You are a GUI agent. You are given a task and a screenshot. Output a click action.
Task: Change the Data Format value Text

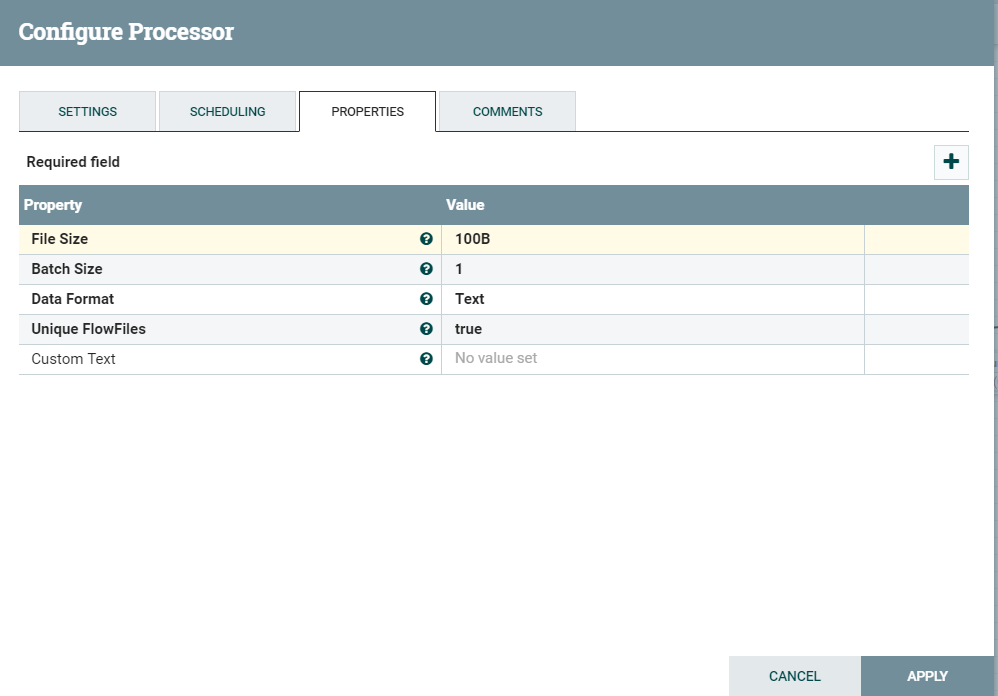[653, 299]
